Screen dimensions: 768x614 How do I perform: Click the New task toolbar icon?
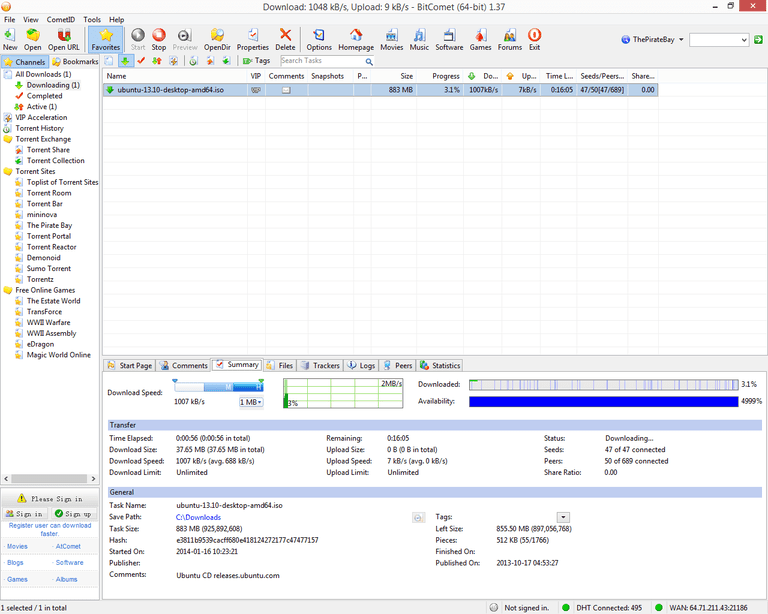tap(10, 39)
